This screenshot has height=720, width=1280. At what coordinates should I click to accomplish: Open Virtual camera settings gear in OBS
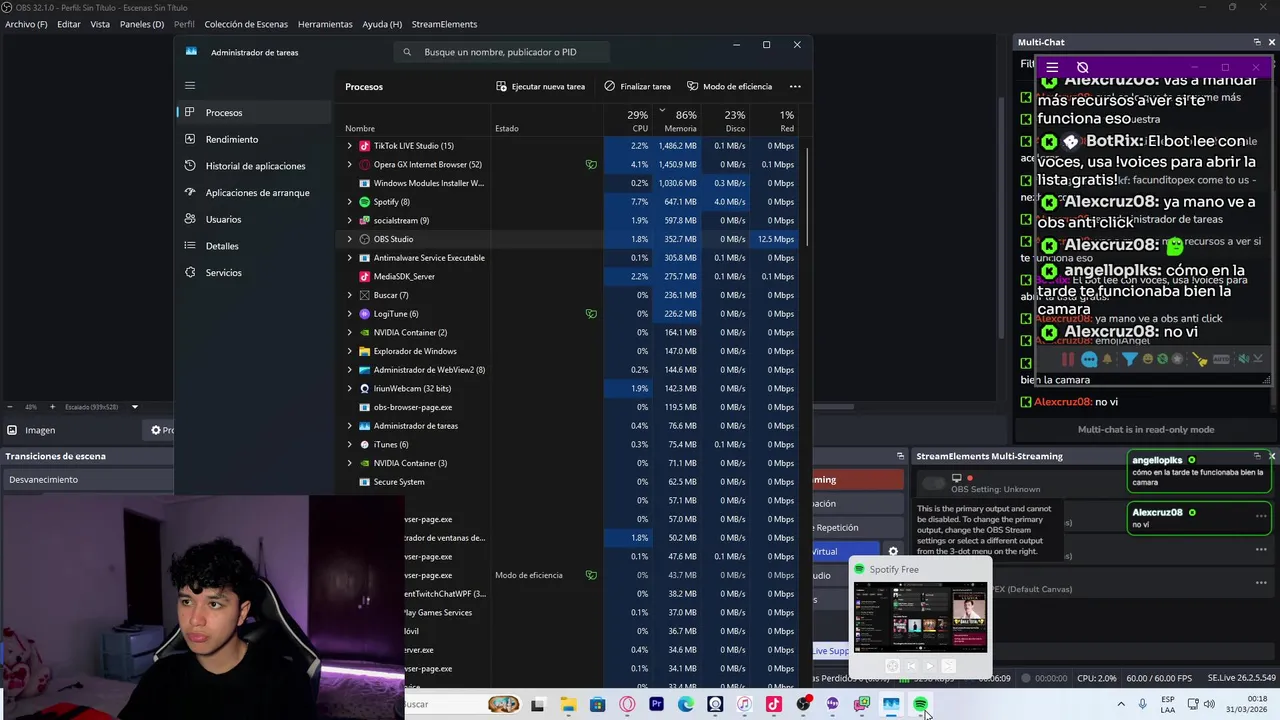coord(893,551)
